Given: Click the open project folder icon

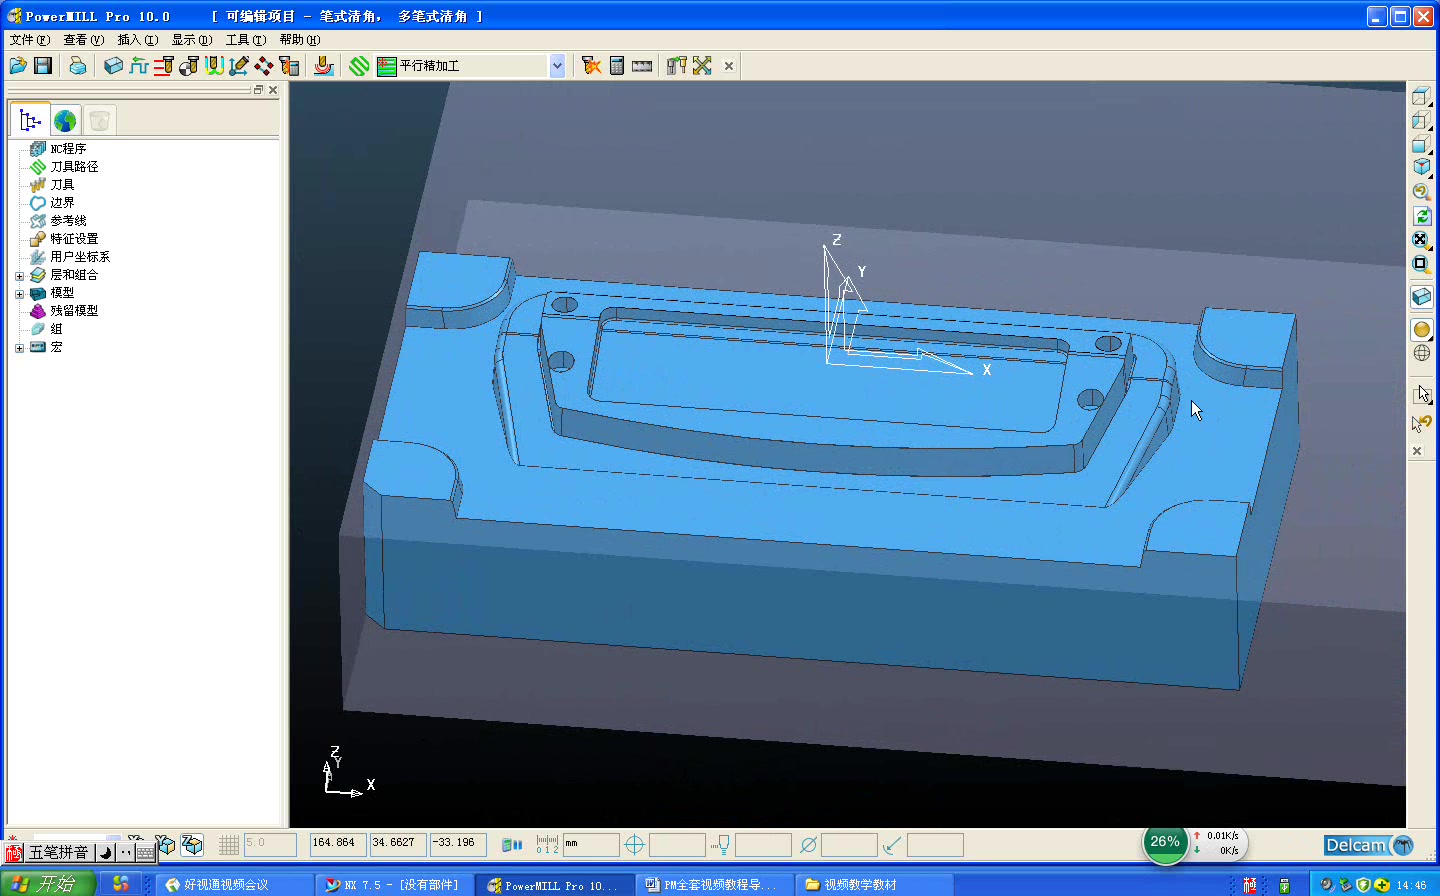Looking at the screenshot, I should point(17,65).
